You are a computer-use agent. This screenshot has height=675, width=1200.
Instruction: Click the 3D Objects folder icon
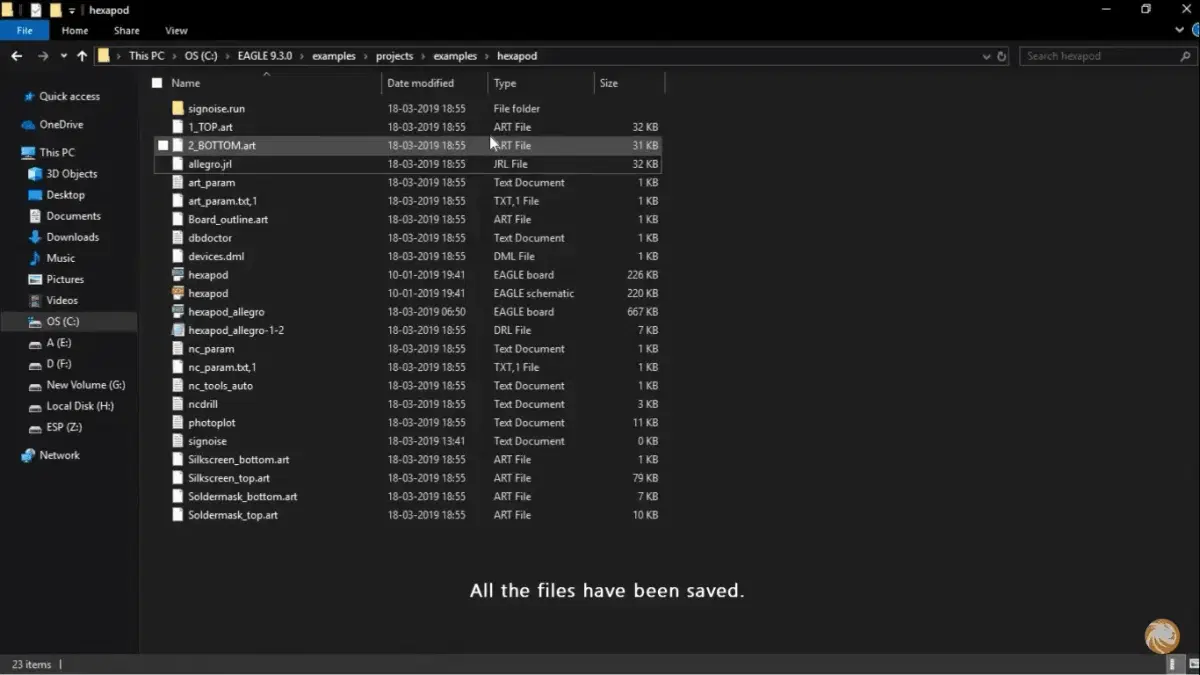coord(34,174)
